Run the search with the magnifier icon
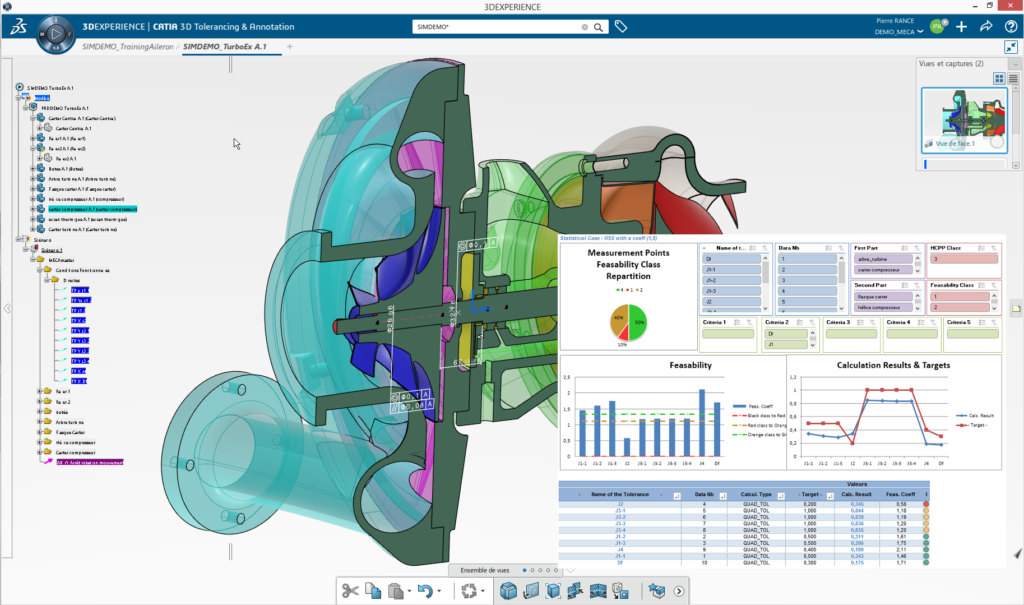1024x605 pixels. (598, 27)
